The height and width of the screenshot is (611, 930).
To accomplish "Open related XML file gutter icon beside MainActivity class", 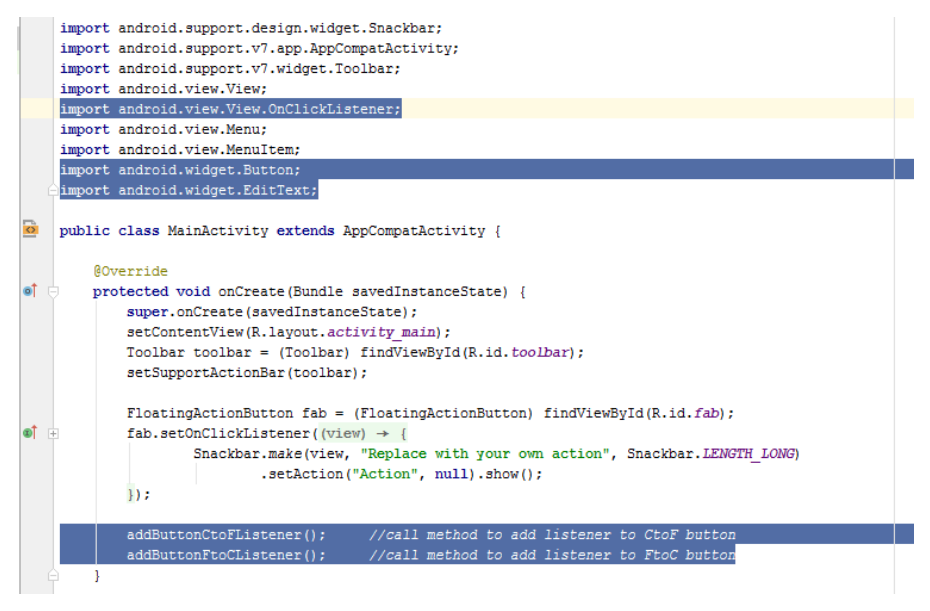I will point(30,229).
